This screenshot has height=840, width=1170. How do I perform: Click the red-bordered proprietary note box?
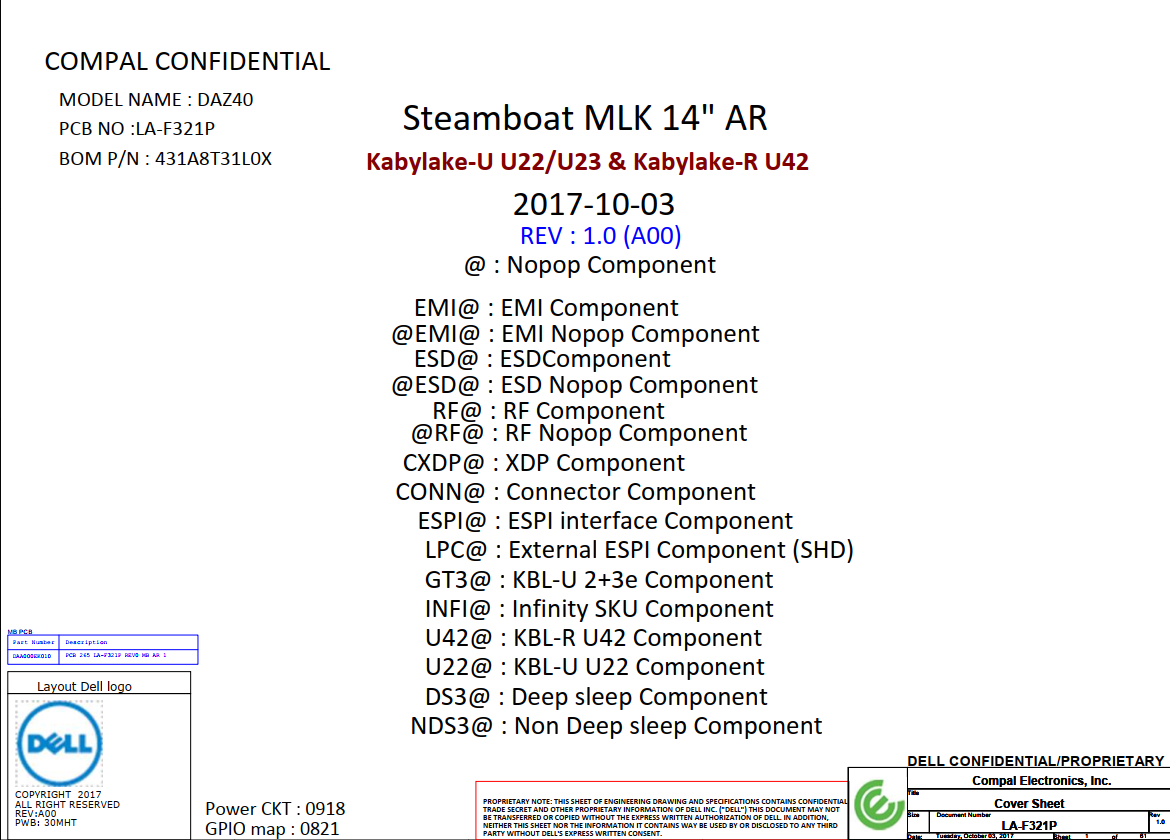(662, 810)
